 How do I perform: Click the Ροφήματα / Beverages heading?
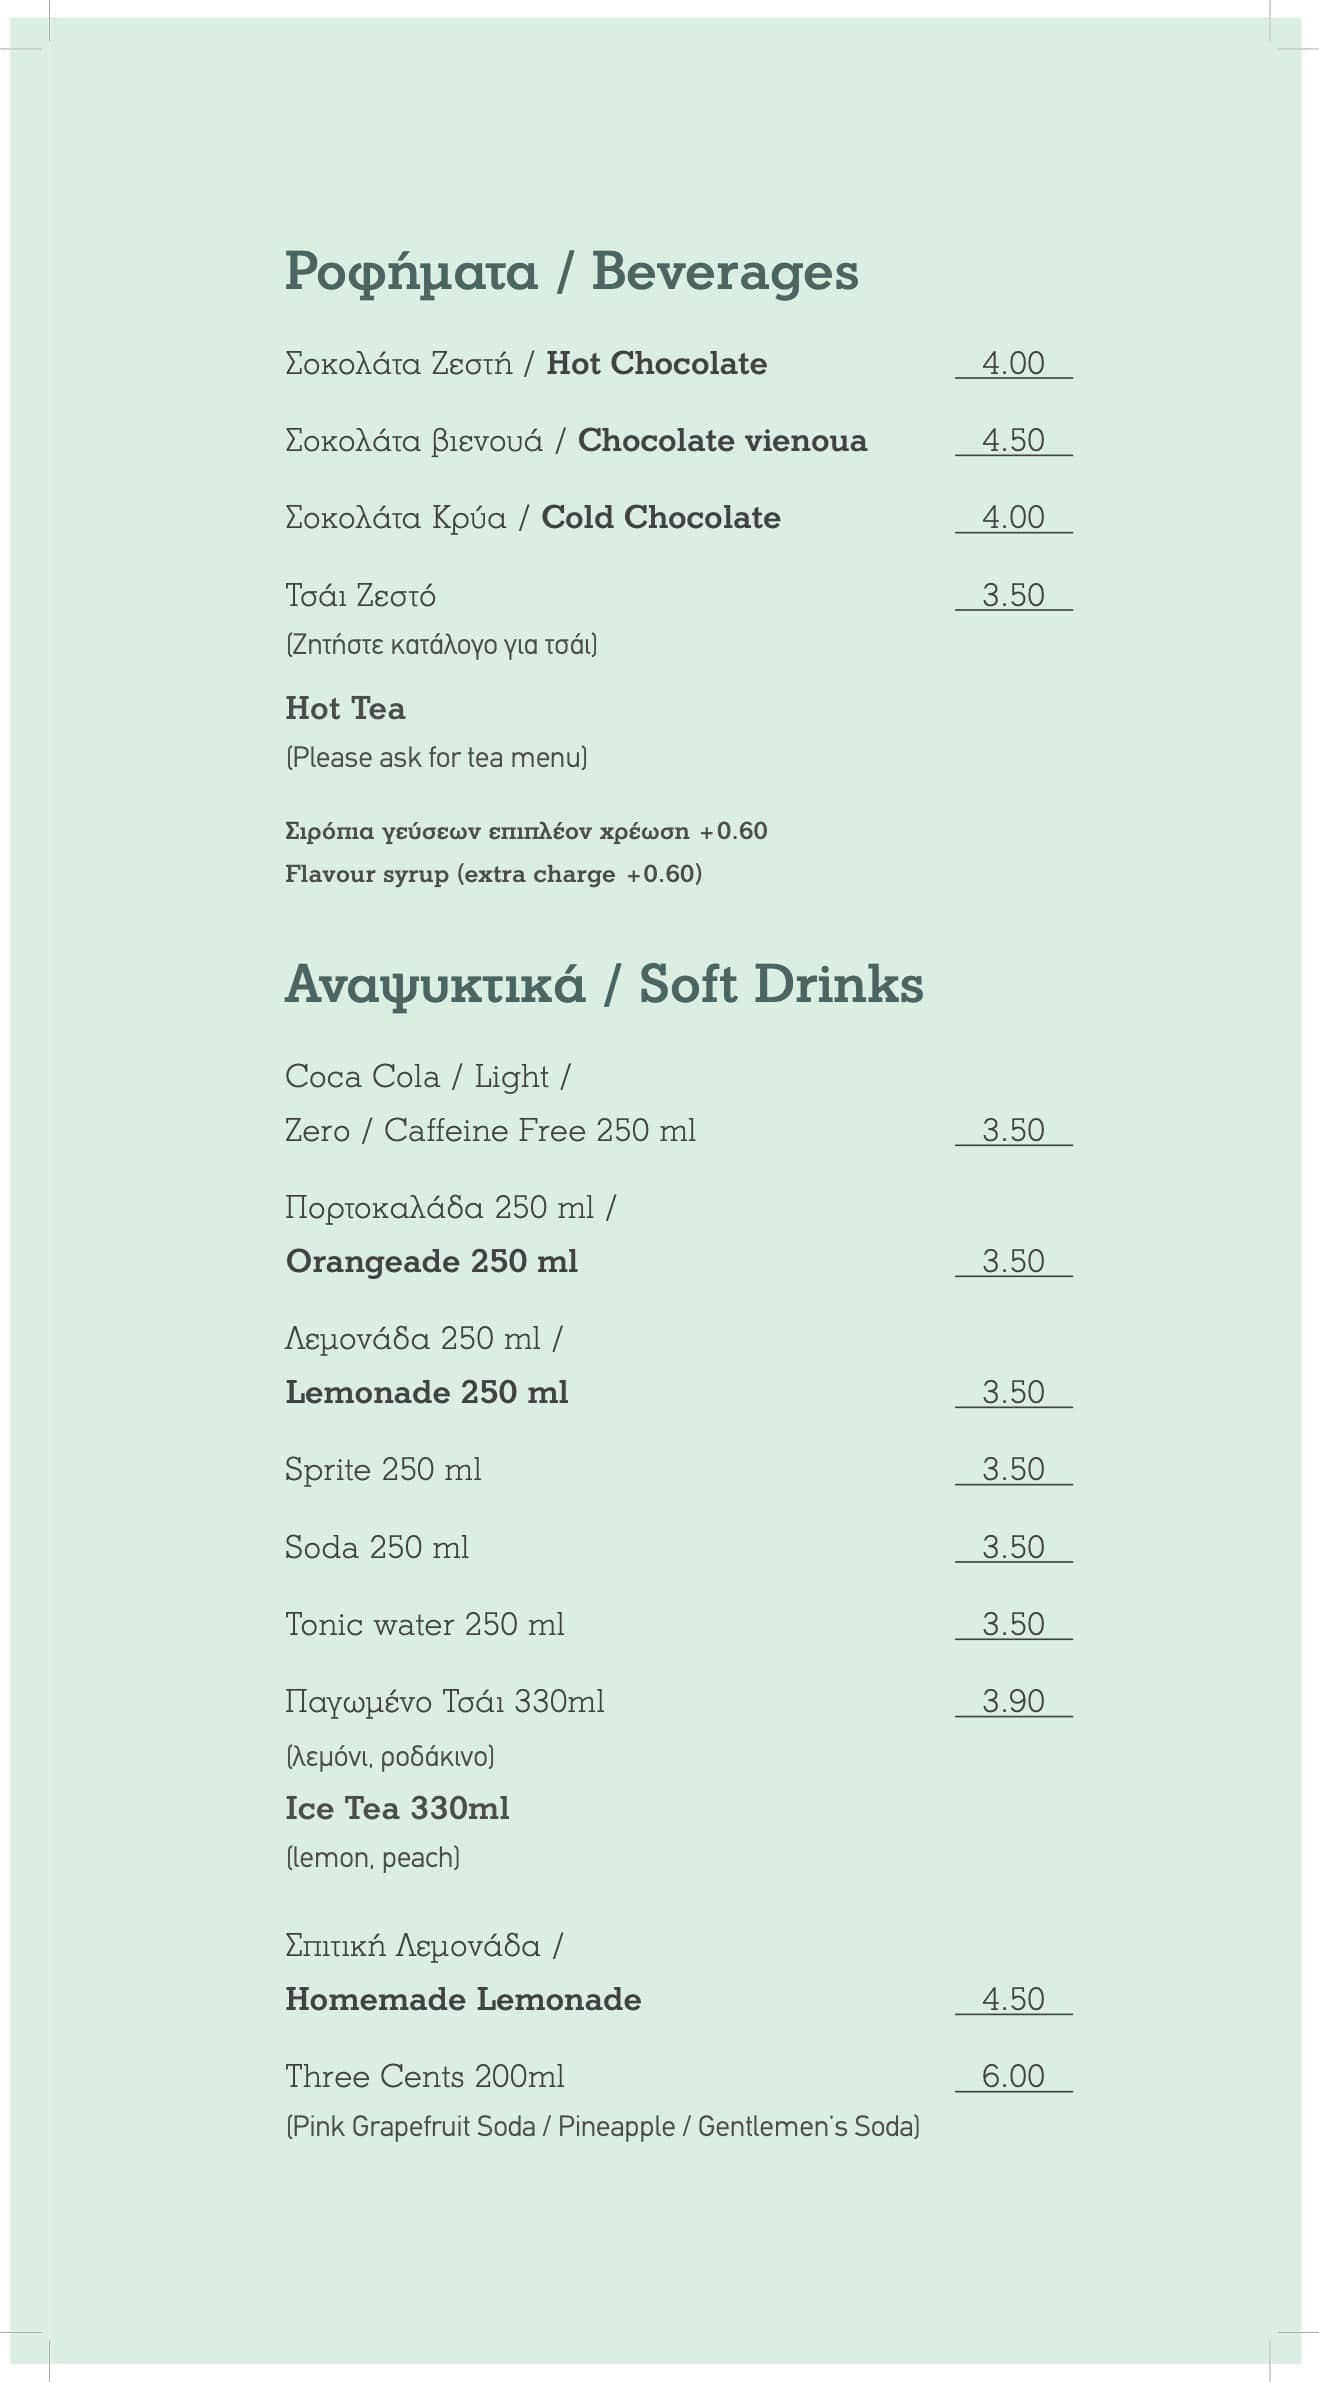pos(571,272)
